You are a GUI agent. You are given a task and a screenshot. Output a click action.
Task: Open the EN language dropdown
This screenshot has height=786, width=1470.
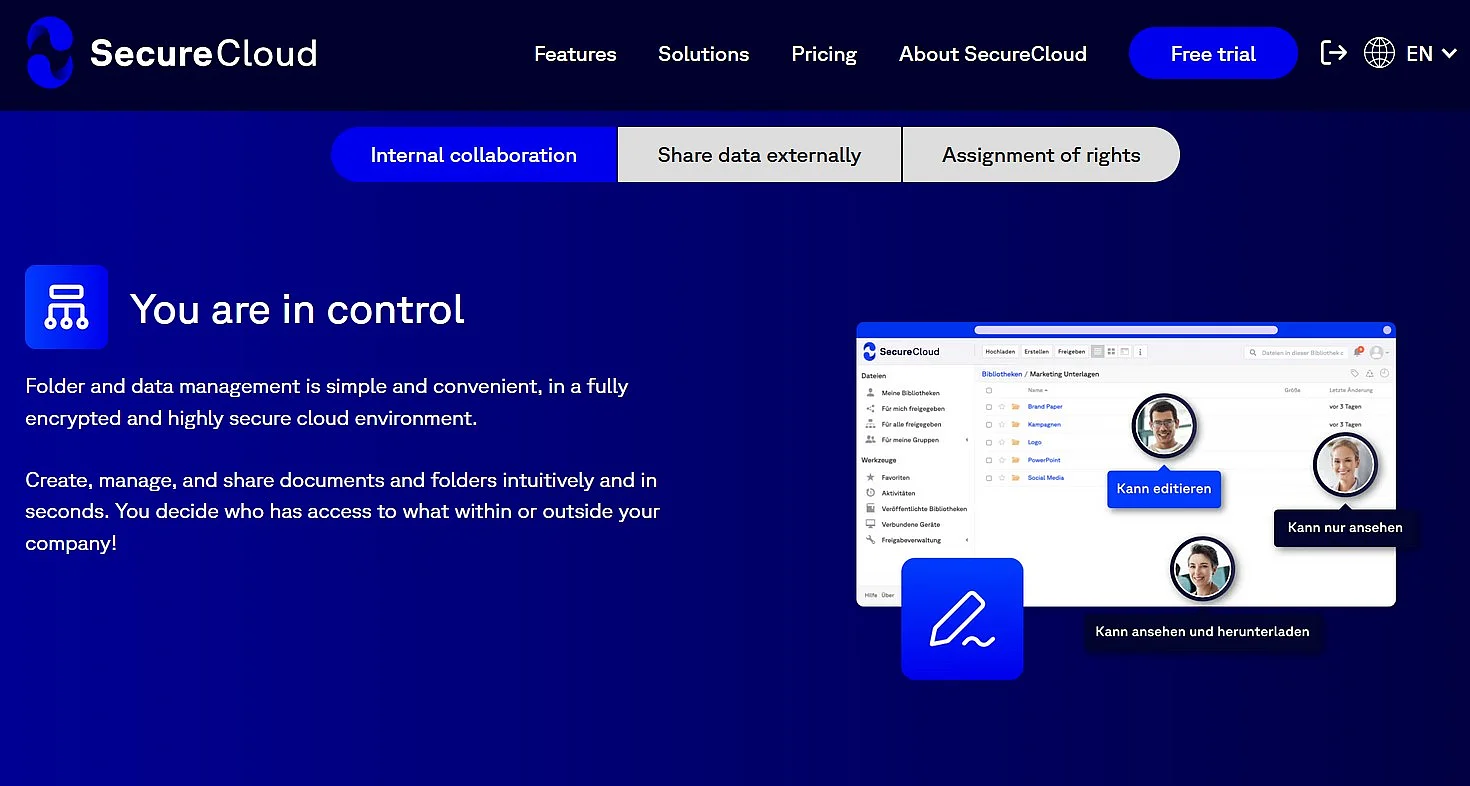(x=1432, y=54)
